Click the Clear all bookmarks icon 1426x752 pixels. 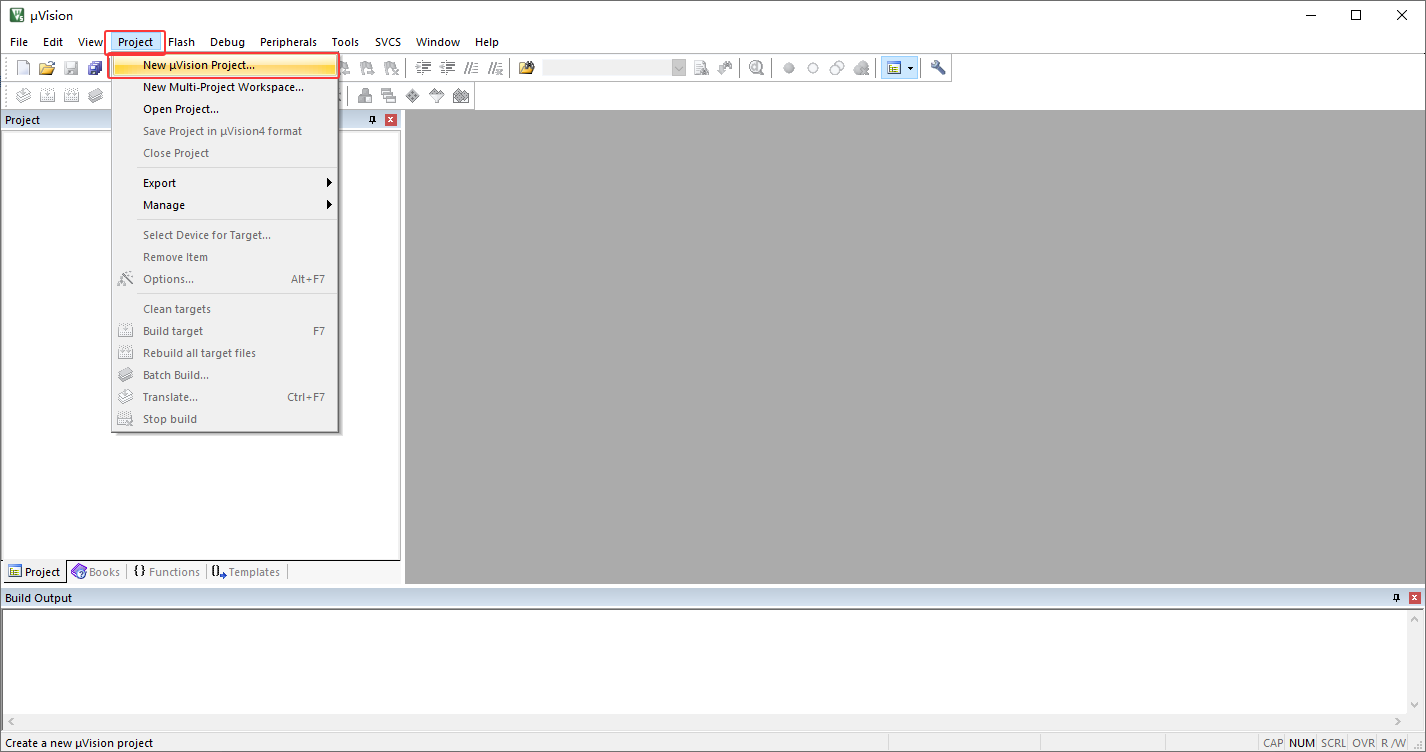click(391, 68)
